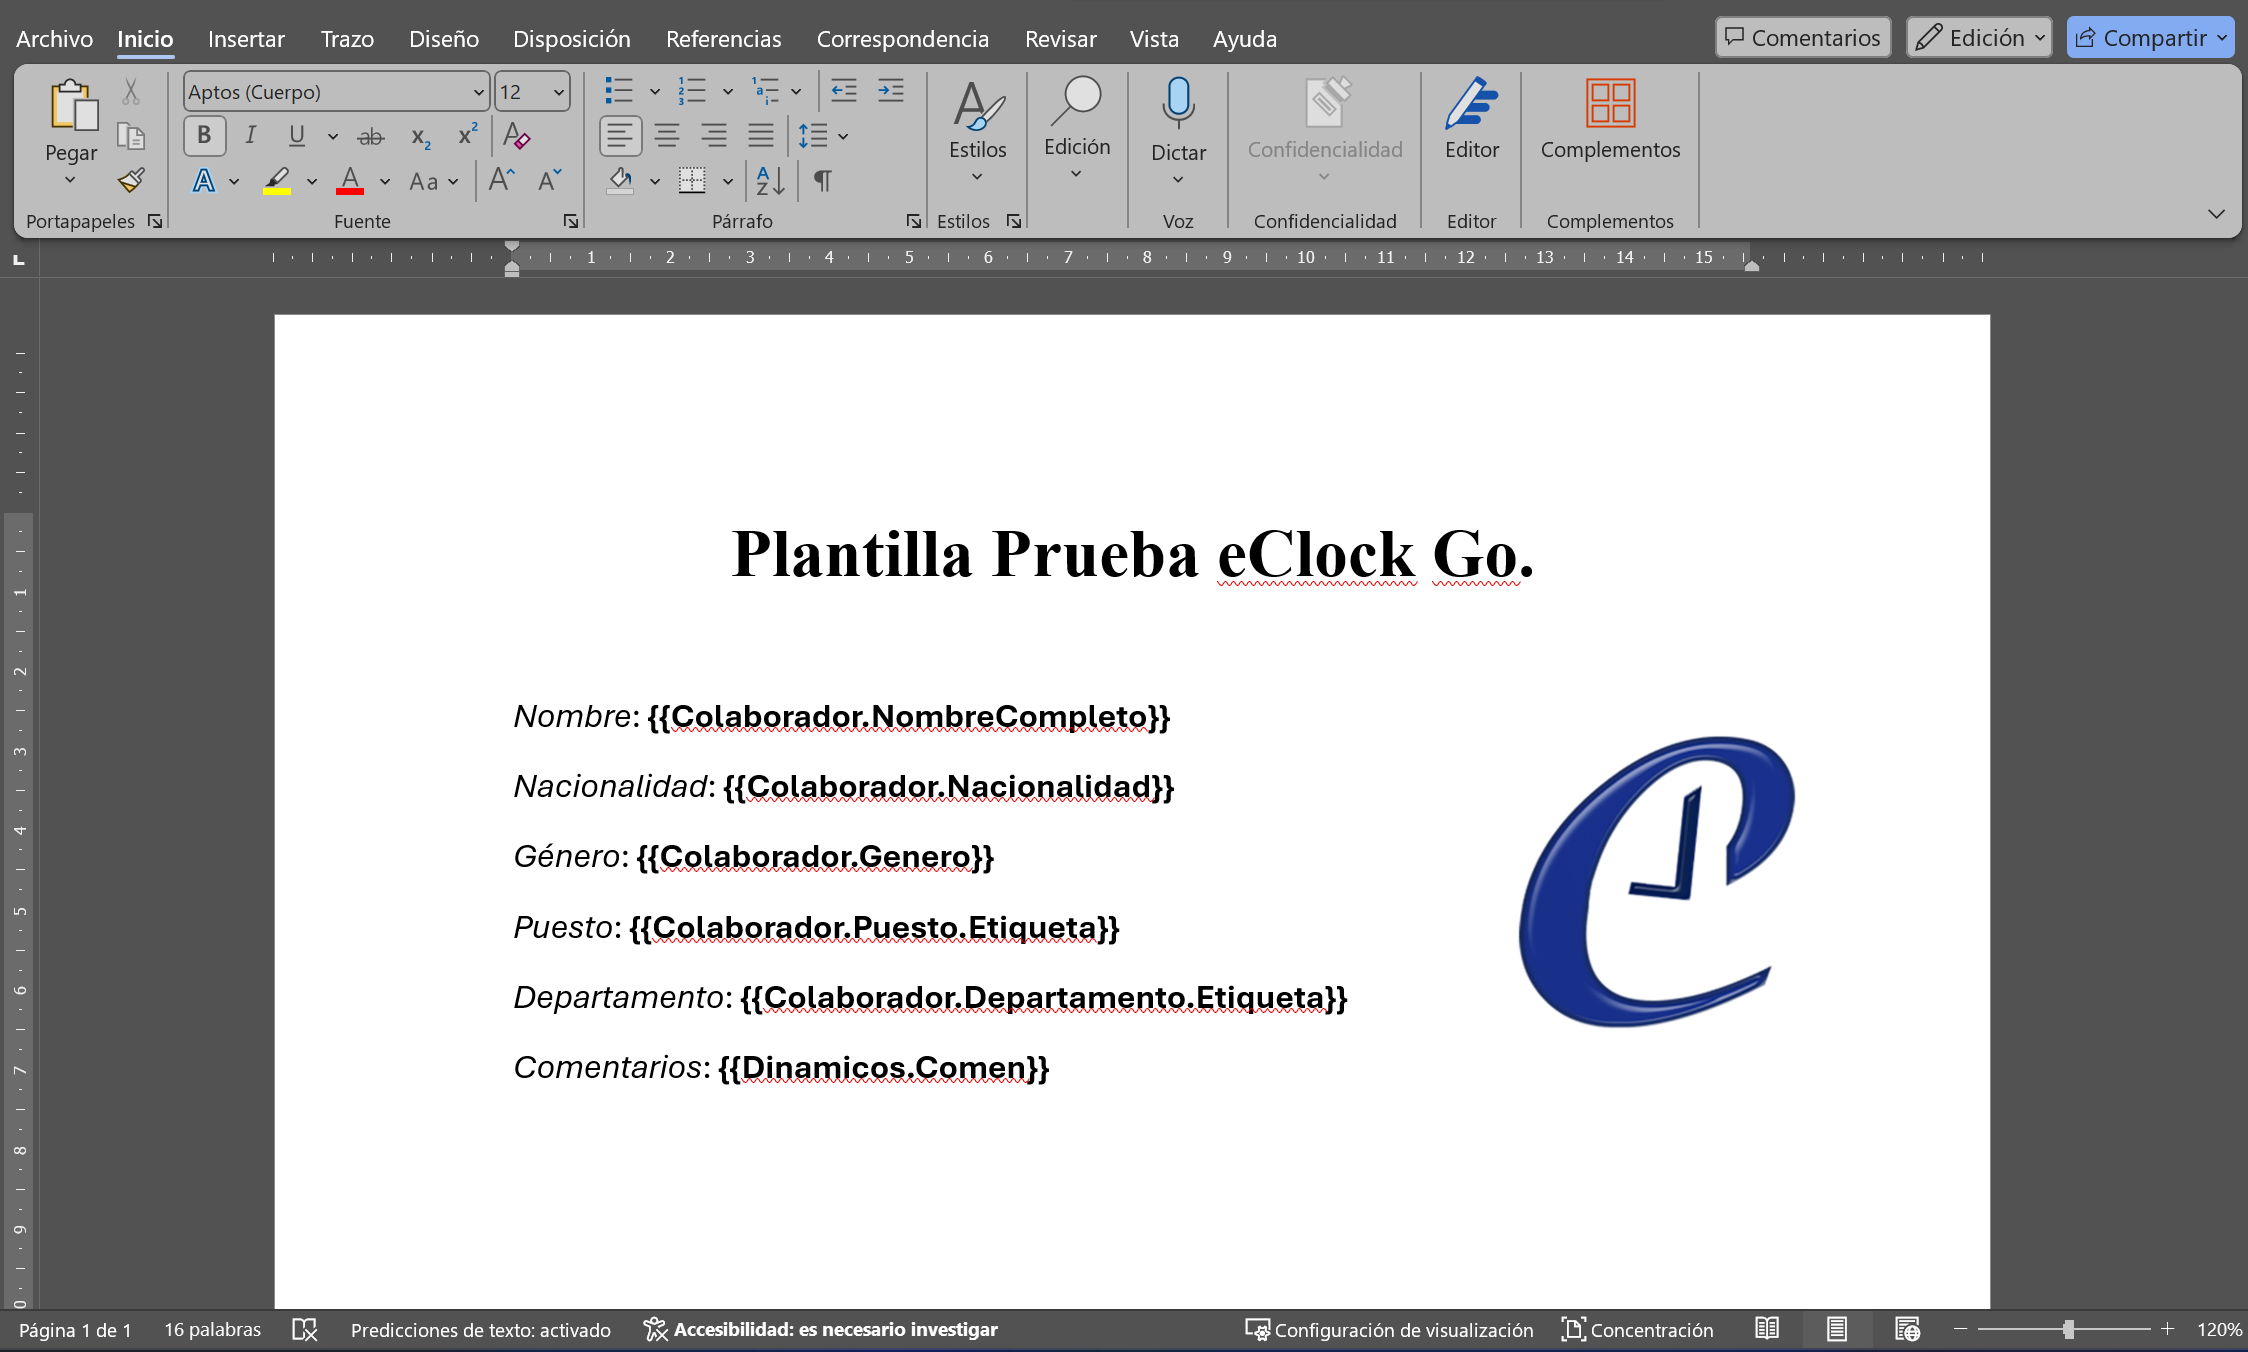Viewport: 2248px width, 1352px height.
Task: Apply subscript formatting
Action: [x=421, y=136]
